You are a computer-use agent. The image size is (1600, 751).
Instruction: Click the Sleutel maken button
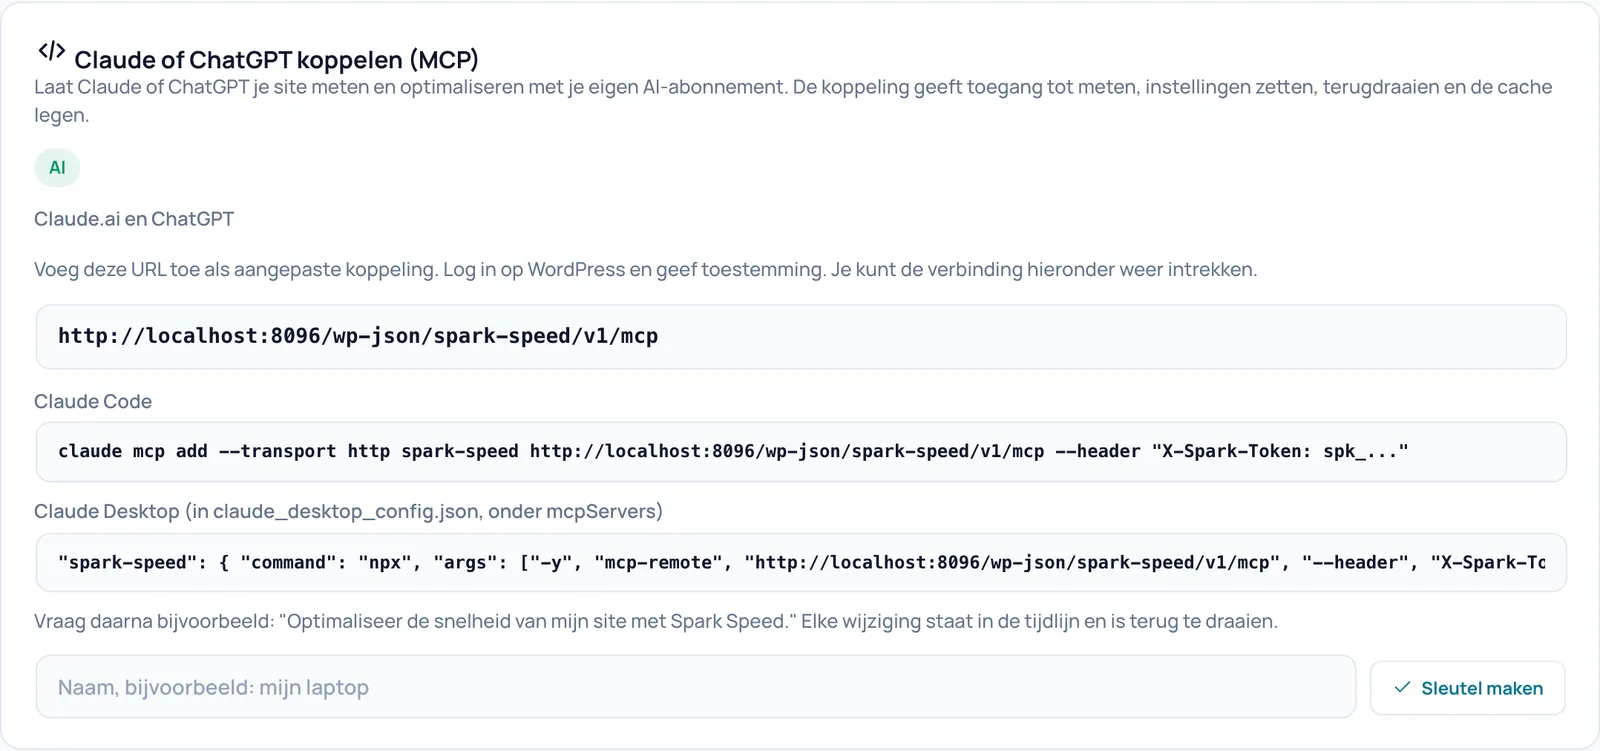tap(1467, 688)
